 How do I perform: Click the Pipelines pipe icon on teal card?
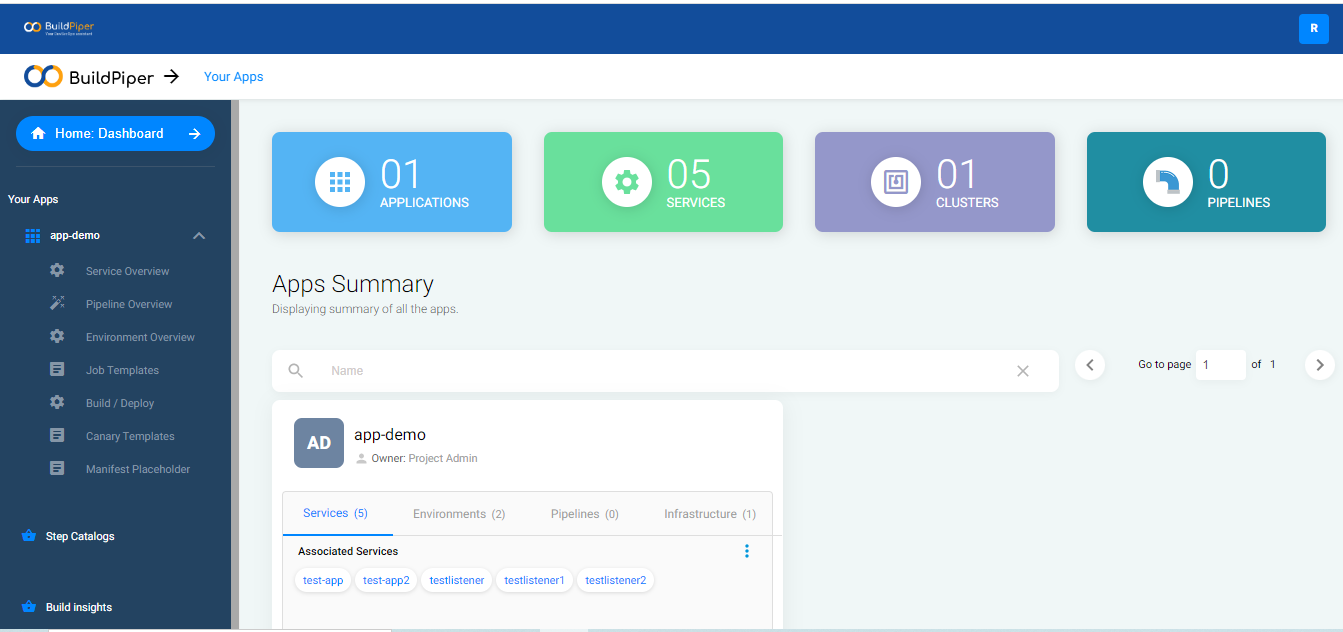tap(1168, 182)
